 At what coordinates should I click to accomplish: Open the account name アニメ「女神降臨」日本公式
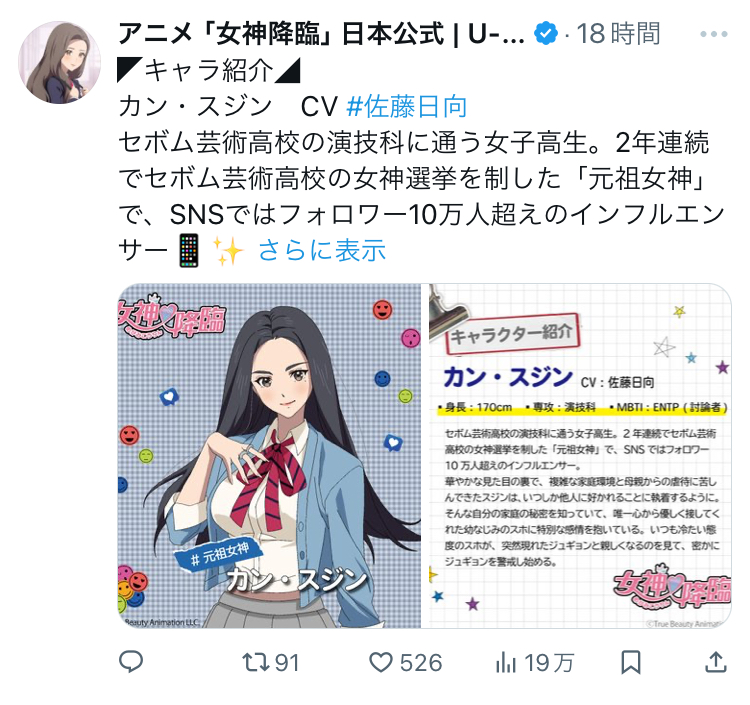321,34
